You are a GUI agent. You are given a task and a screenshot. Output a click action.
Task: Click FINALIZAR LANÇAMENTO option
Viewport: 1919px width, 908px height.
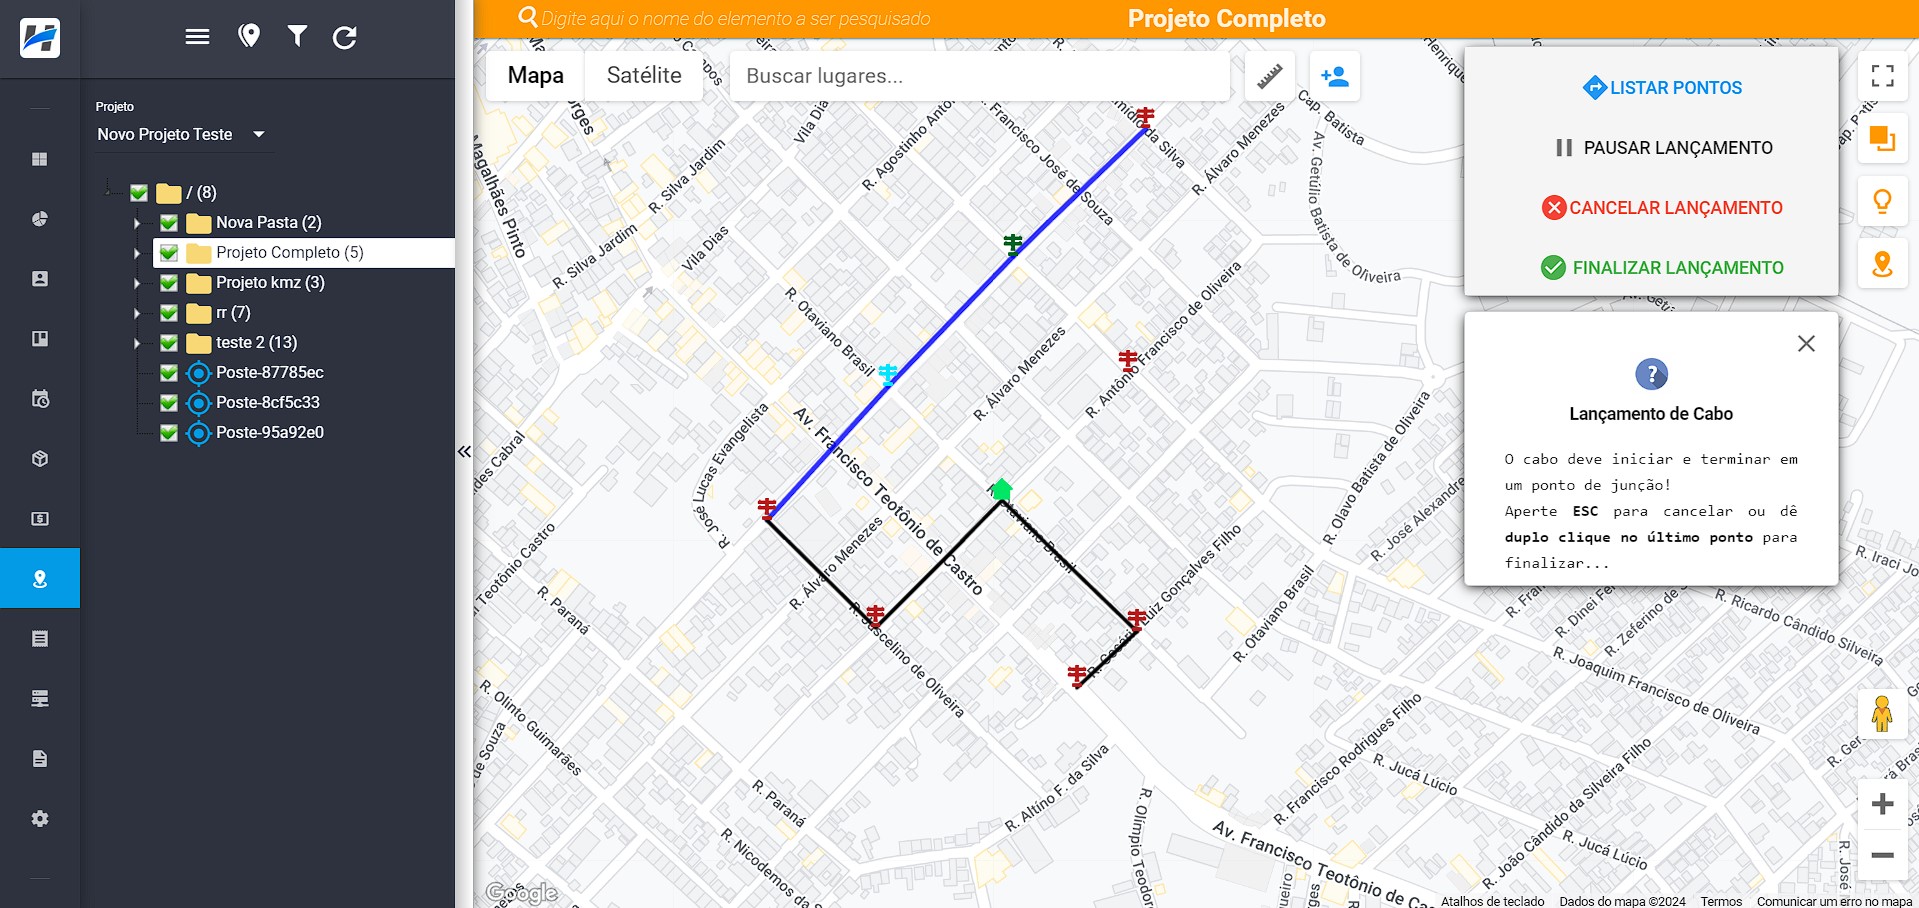pyautogui.click(x=1662, y=268)
